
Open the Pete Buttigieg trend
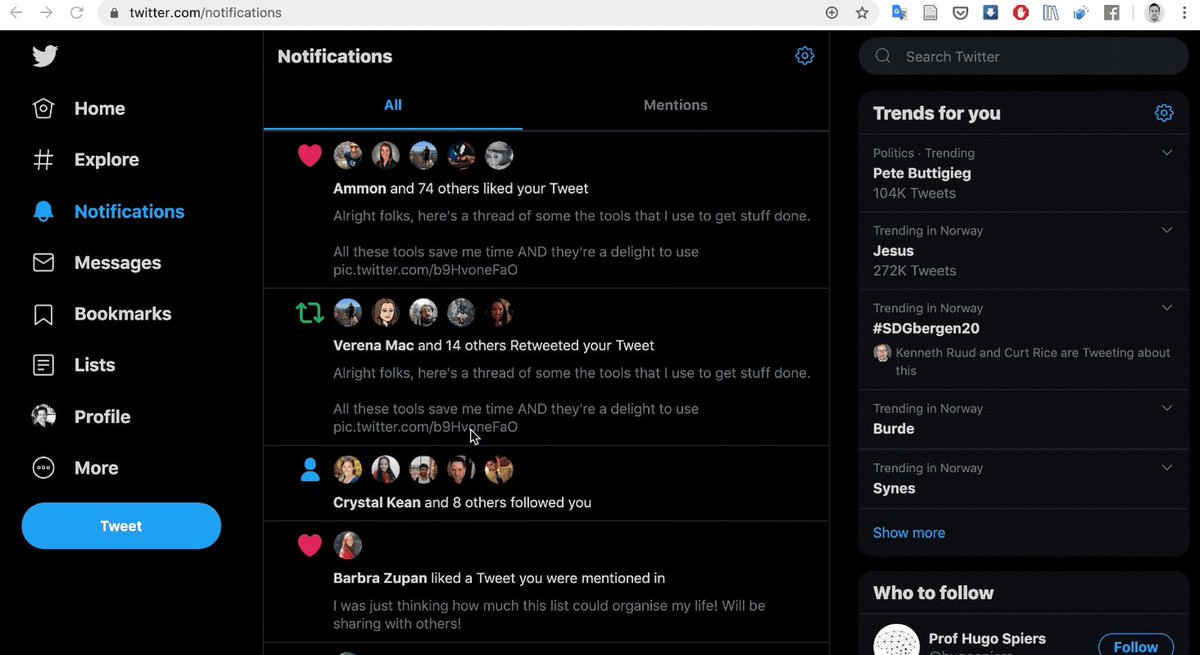click(x=921, y=173)
